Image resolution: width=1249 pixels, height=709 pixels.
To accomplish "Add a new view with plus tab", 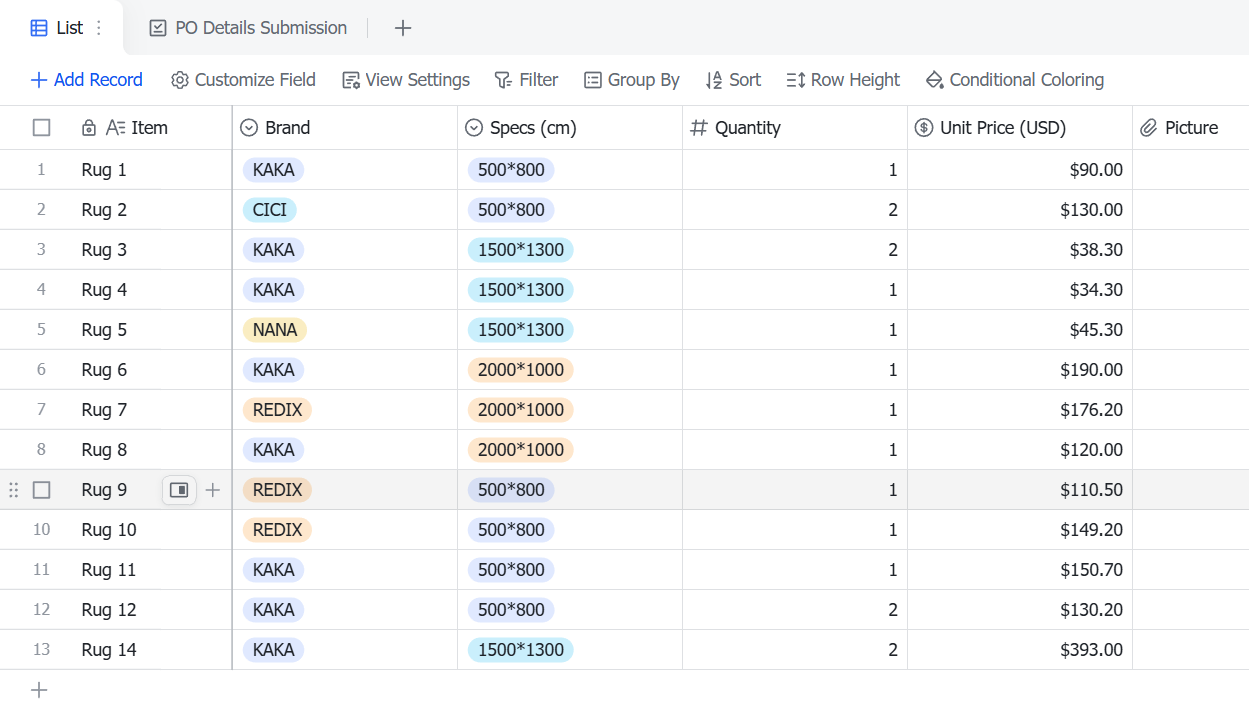I will click(403, 28).
